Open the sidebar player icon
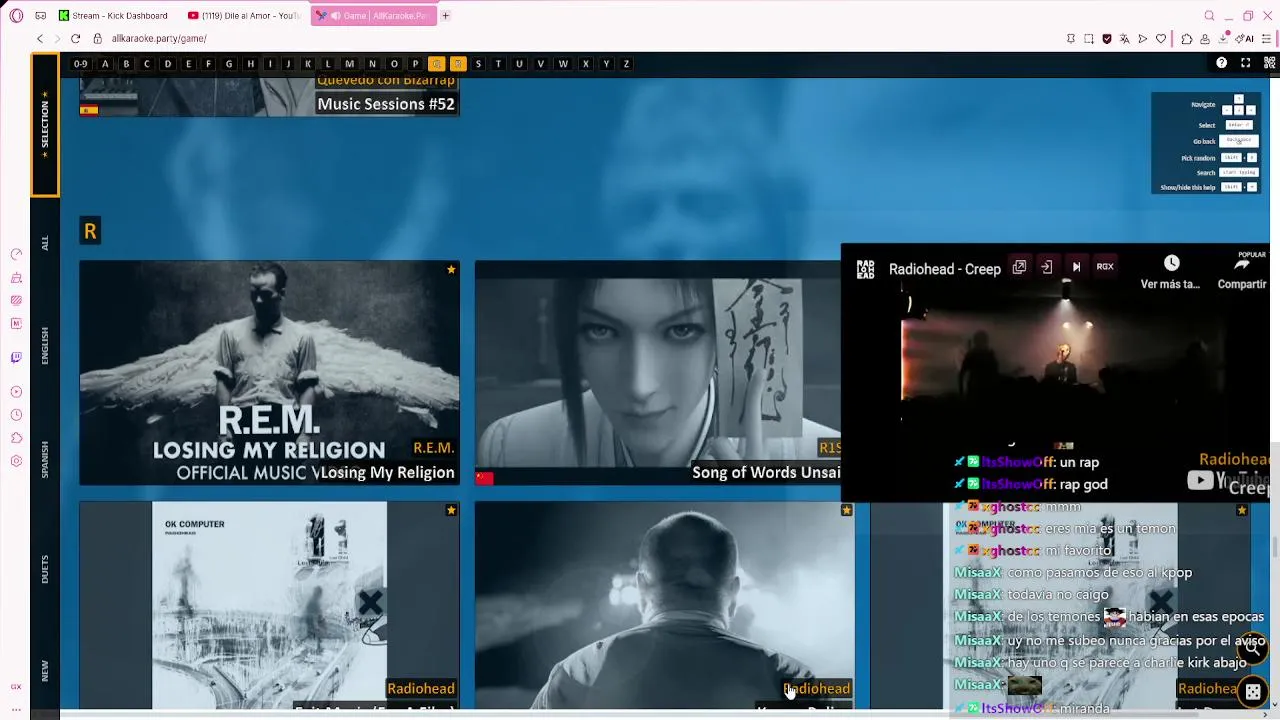Screen dimensions: 1280x720 pyautogui.click(x=16, y=392)
